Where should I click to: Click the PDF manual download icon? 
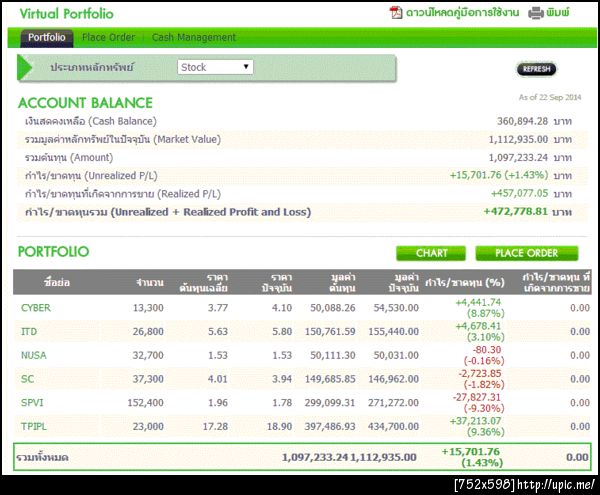click(396, 13)
